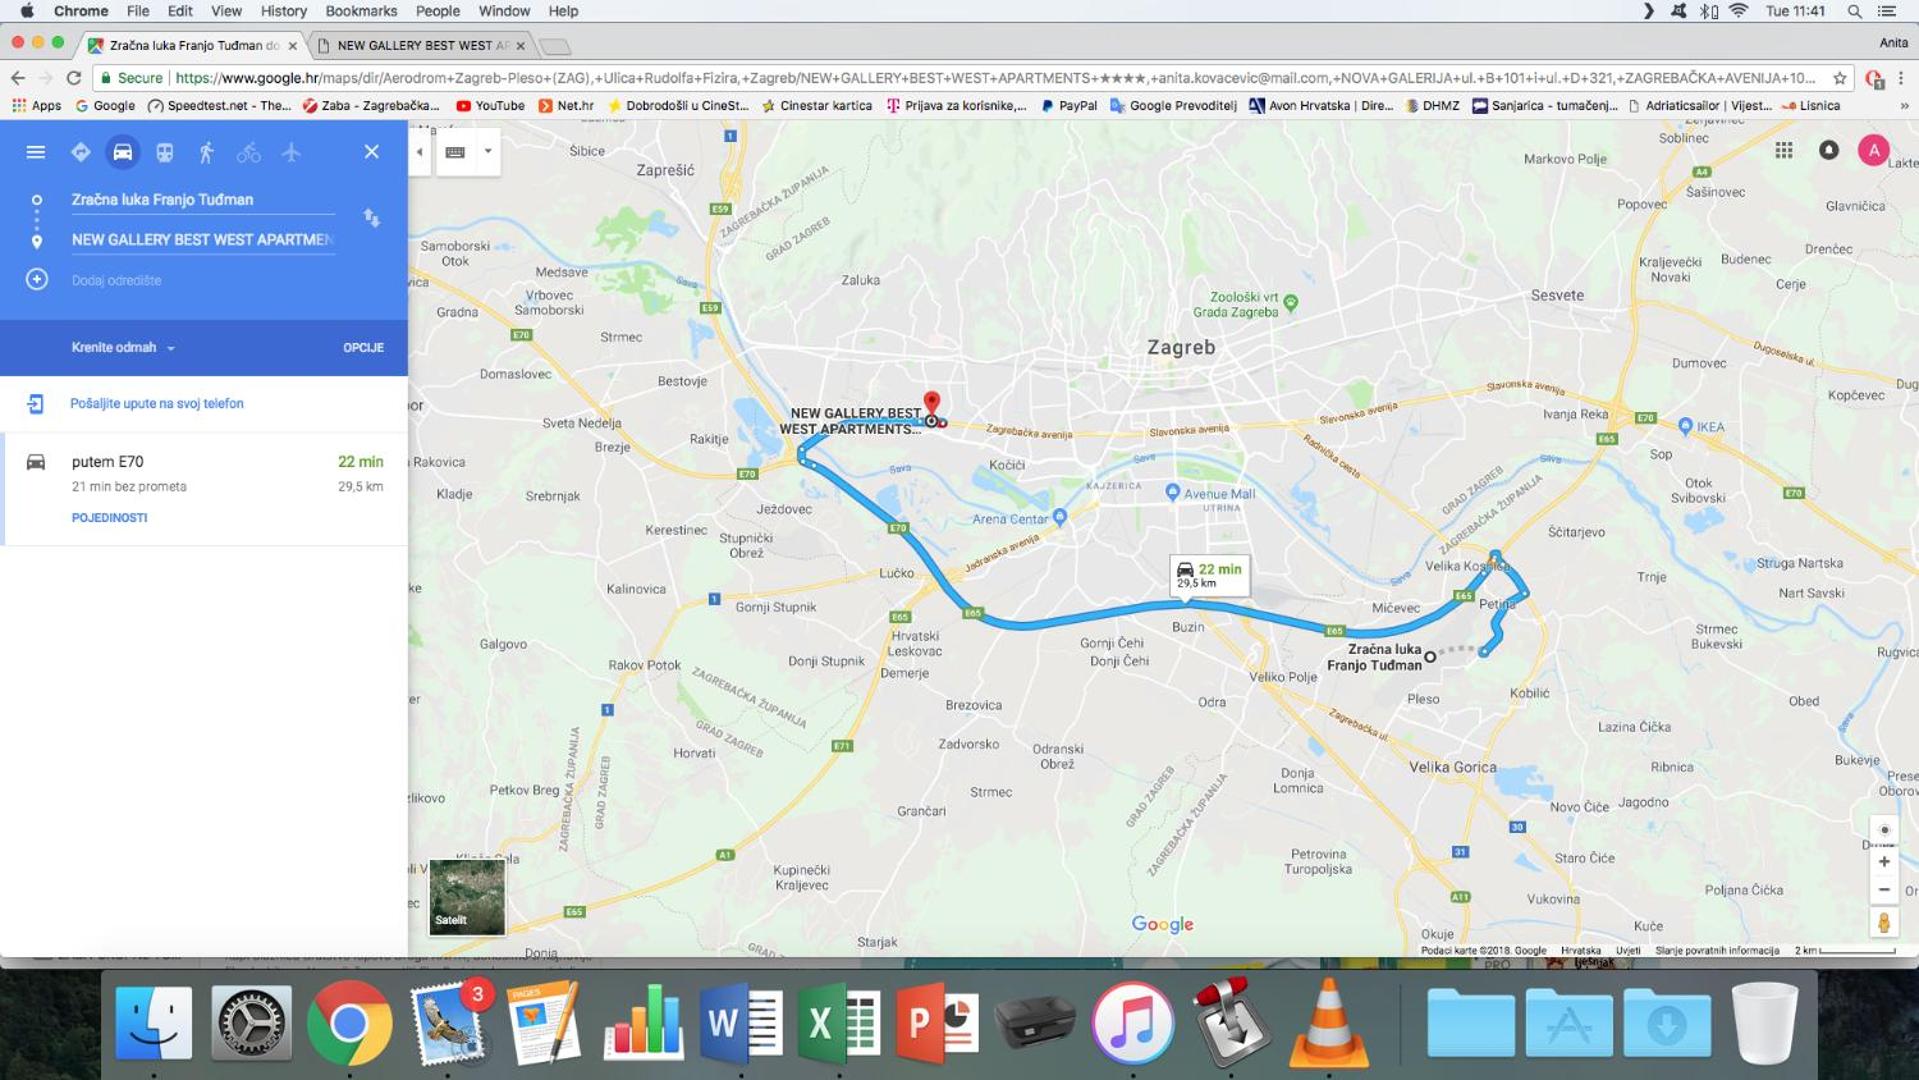This screenshot has width=1919, height=1080.
Task: Open OPCIJE route options
Action: click(x=363, y=348)
